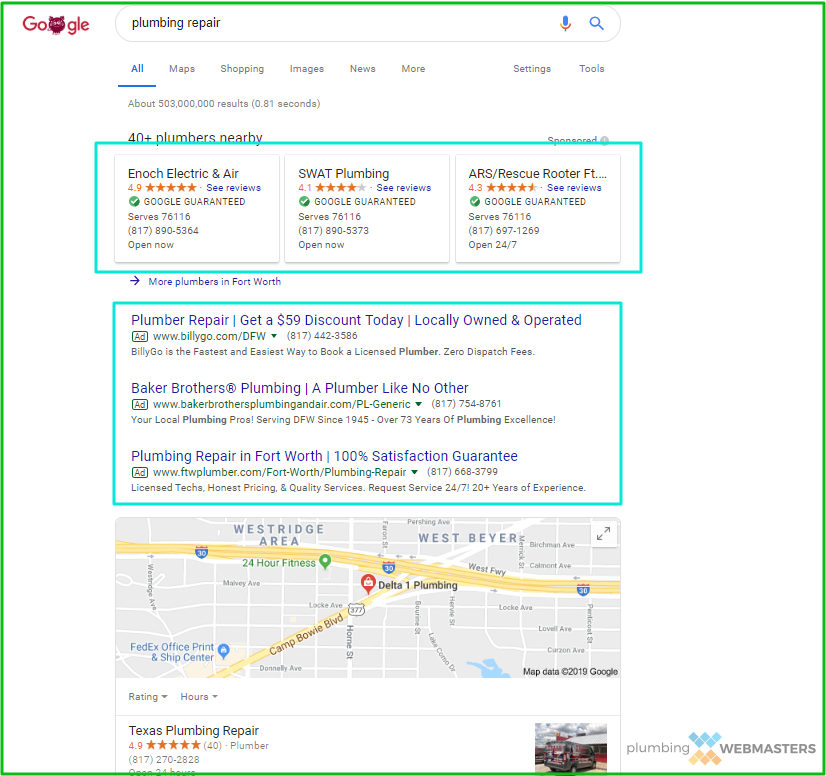This screenshot has width=826, height=776.
Task: Open the Hours filter dropdown
Action: point(199,696)
